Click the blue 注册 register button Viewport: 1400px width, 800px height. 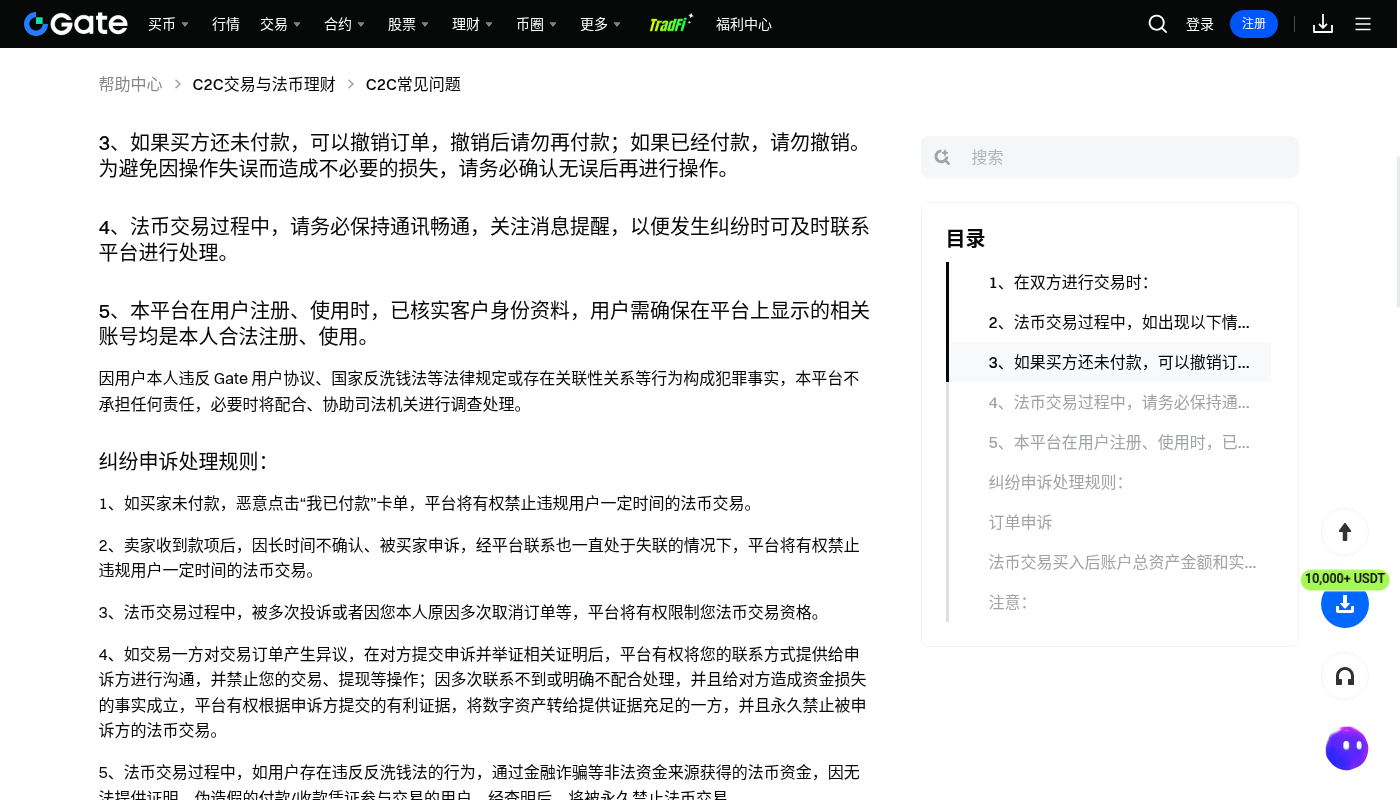tap(1254, 24)
